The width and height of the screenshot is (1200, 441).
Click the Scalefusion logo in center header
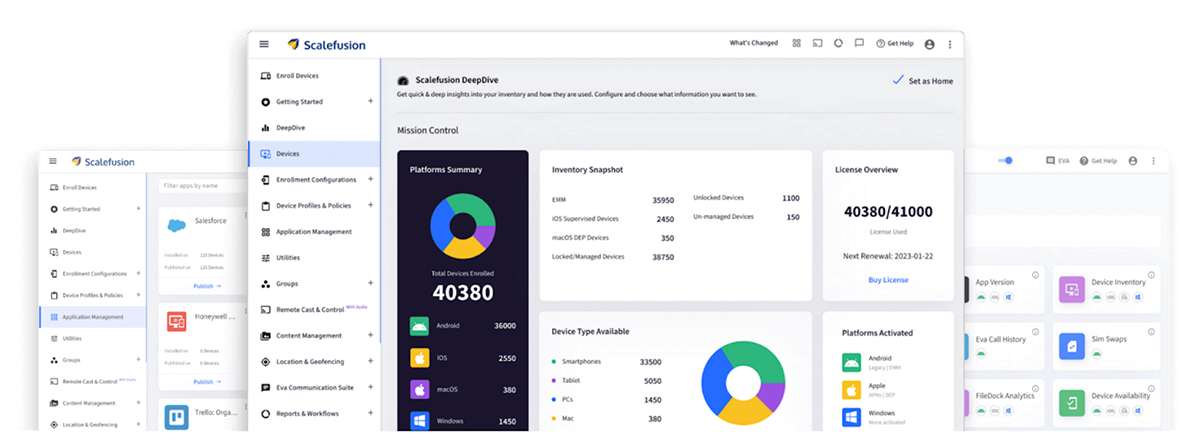[x=325, y=44]
